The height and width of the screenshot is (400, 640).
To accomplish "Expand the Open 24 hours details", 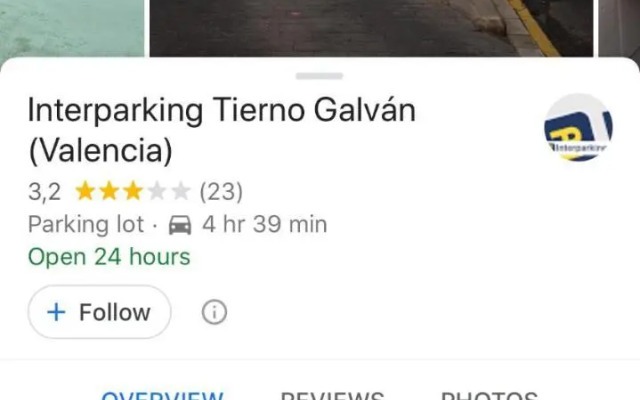I will (x=109, y=257).
